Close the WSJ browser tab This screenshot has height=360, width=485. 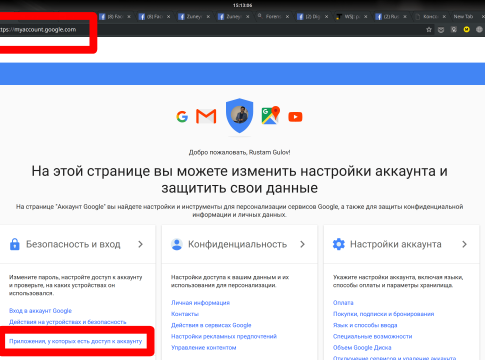pyautogui.click(x=366, y=16)
